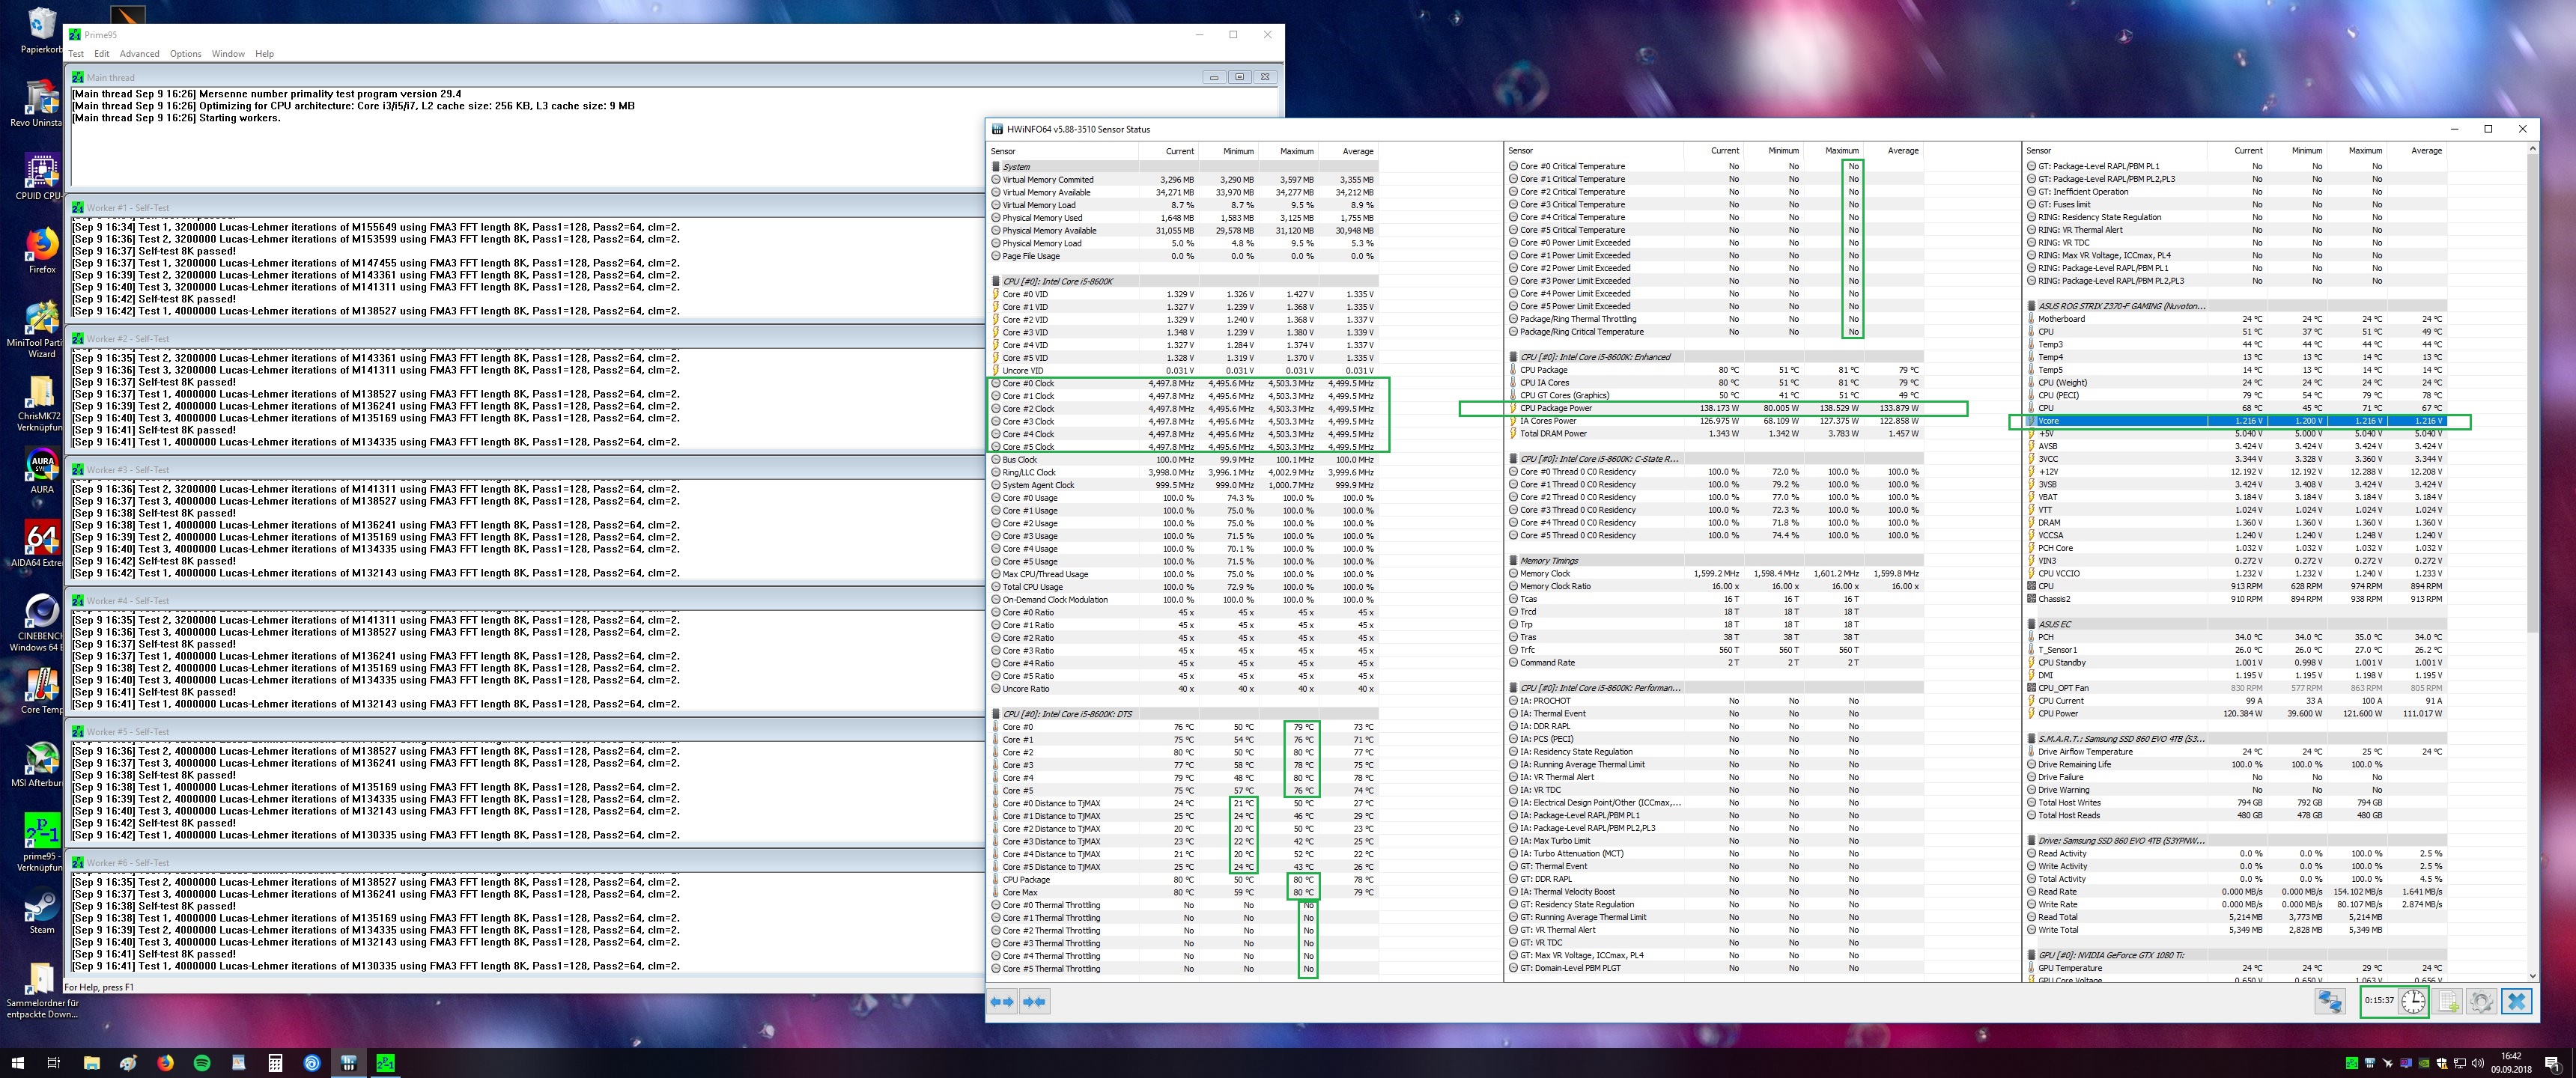Image resolution: width=2576 pixels, height=1078 pixels.
Task: Open HWiNFO remote monitoring computers icon
Action: point(2330,1001)
